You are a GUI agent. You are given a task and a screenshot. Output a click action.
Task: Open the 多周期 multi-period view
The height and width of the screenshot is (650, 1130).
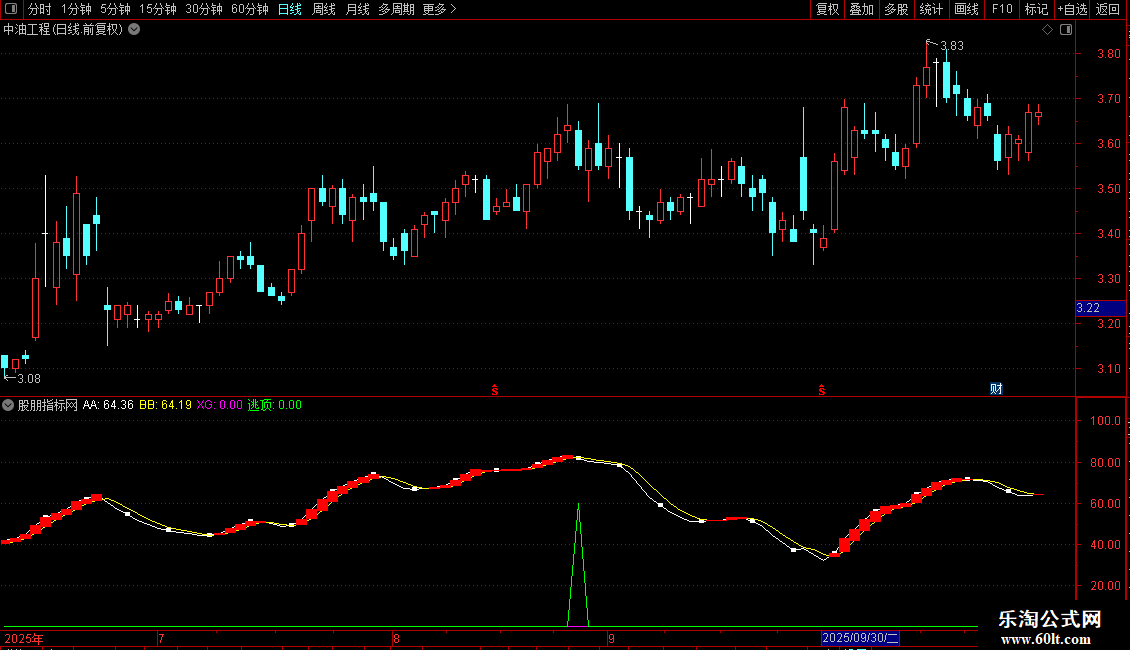point(396,9)
